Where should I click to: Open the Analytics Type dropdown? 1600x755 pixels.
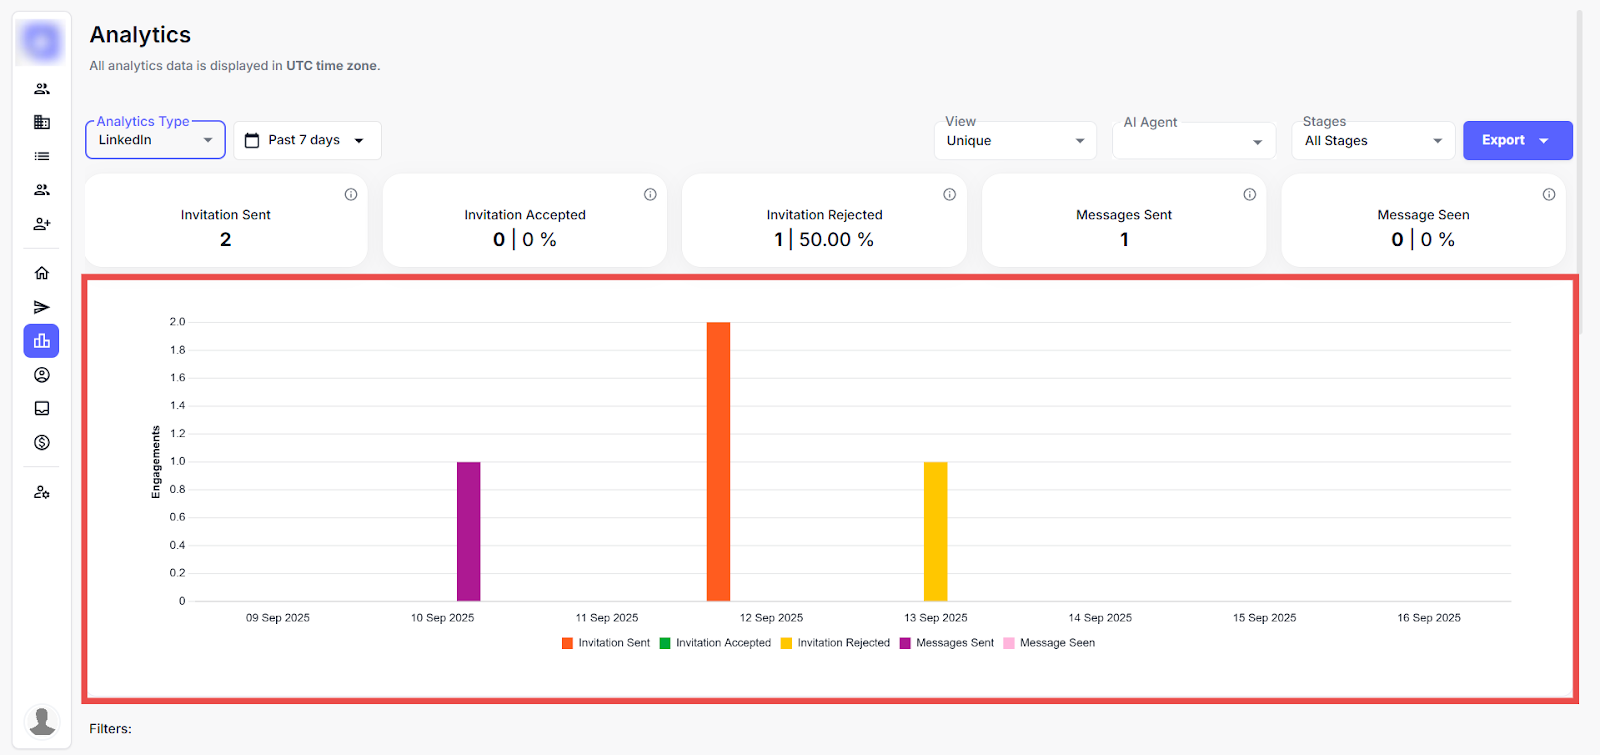coord(155,140)
